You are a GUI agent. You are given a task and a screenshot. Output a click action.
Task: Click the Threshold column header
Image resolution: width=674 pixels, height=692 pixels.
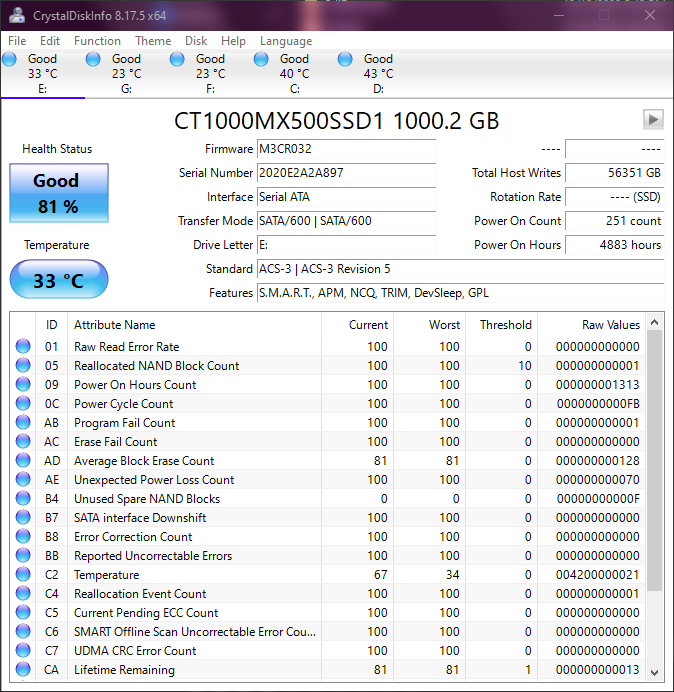(501, 325)
